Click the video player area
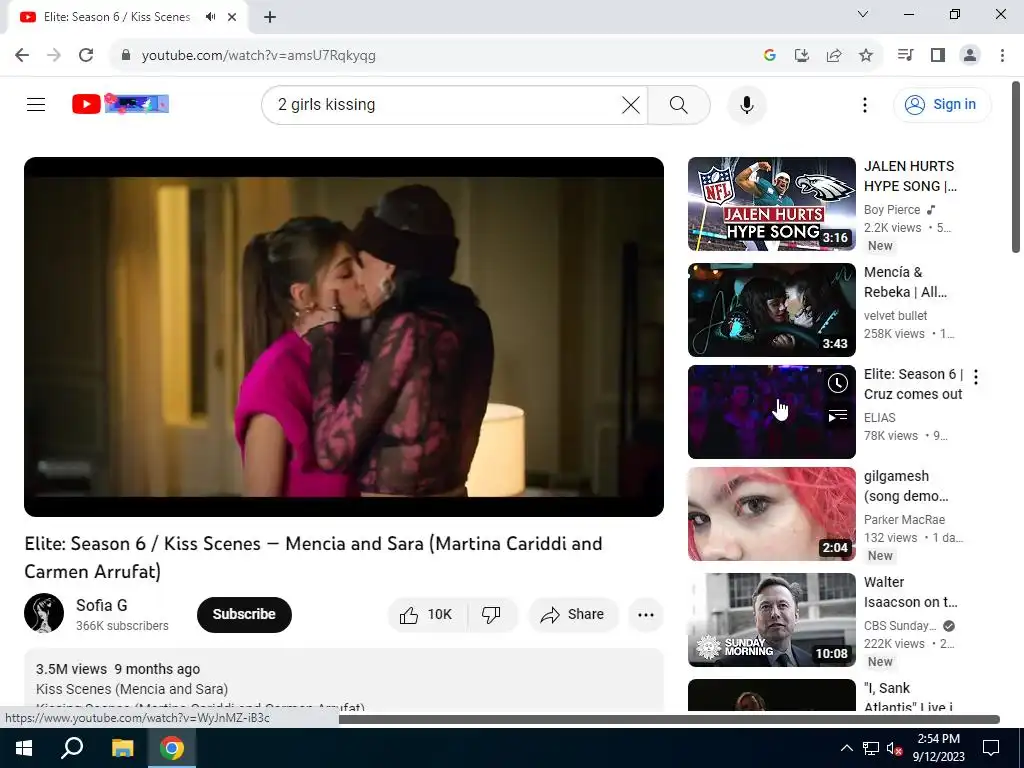This screenshot has height=768, width=1024. (x=344, y=336)
